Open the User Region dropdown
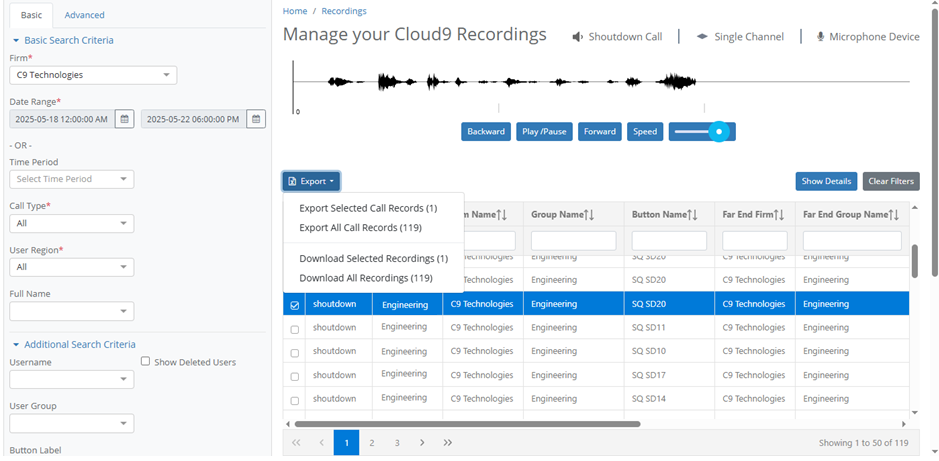This screenshot has height=461, width=939. coord(72,267)
